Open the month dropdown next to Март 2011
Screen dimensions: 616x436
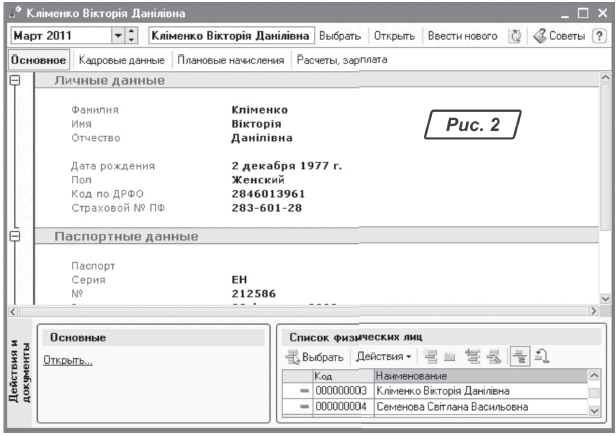click(x=118, y=35)
